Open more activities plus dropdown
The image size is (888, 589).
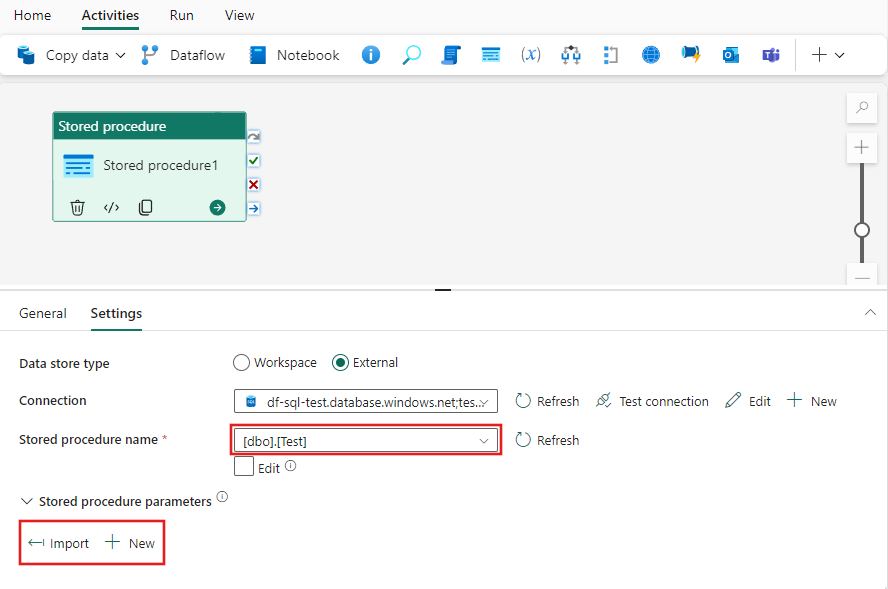[828, 55]
